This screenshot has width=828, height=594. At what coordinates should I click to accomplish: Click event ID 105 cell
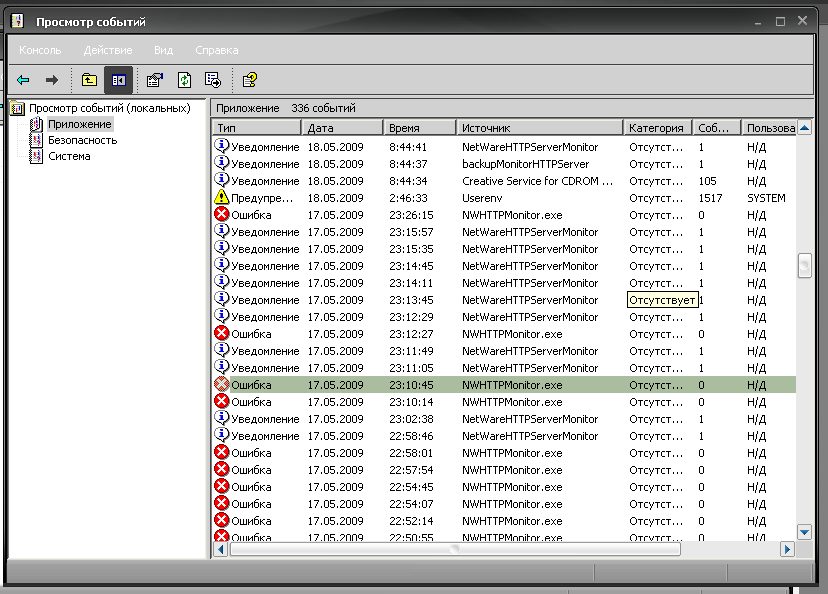tap(707, 181)
